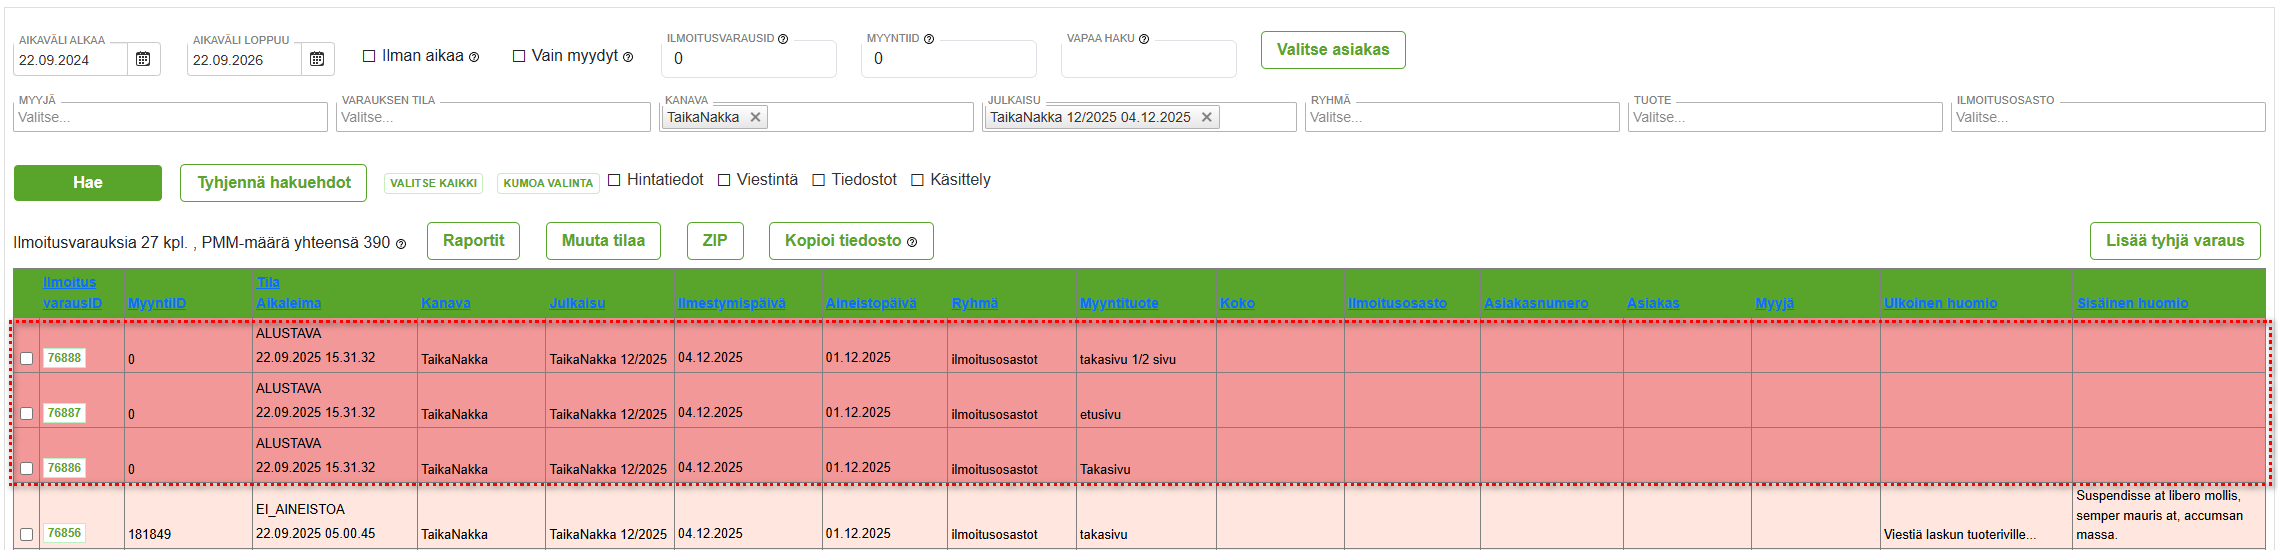Viewport: 2278px width, 550px height.
Task: Sort table by Myyntituote column header
Action: pyautogui.click(x=1118, y=303)
